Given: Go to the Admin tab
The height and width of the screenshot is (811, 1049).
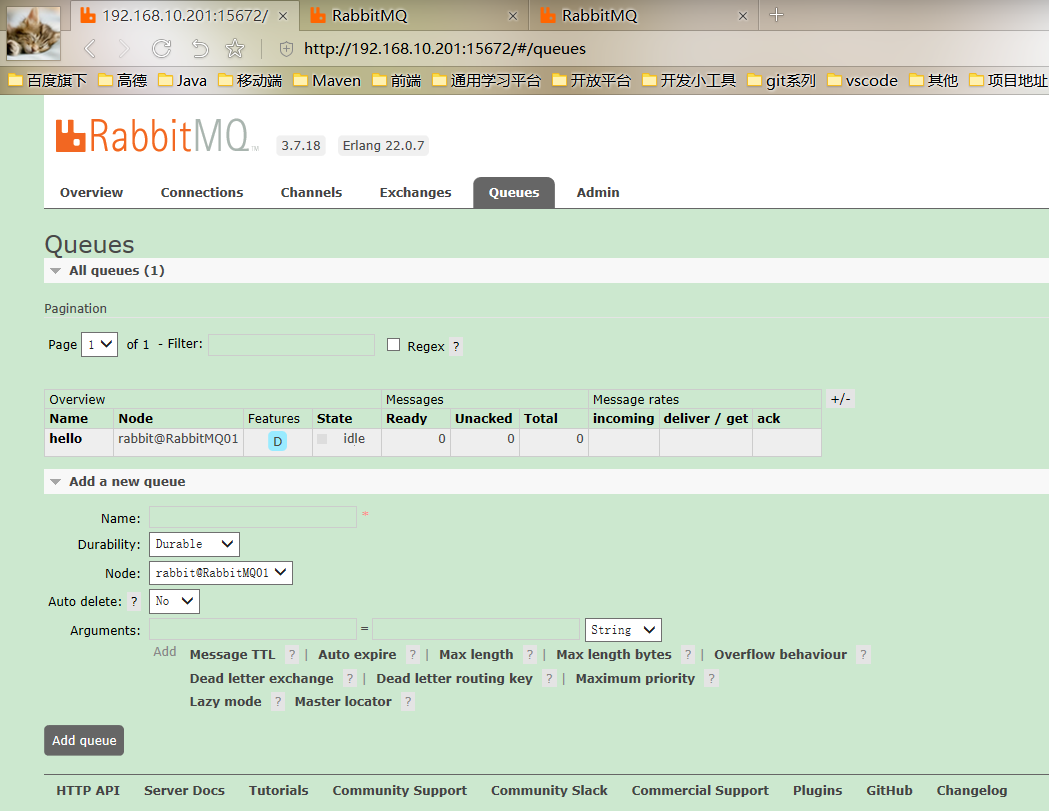Looking at the screenshot, I should pyautogui.click(x=598, y=193).
